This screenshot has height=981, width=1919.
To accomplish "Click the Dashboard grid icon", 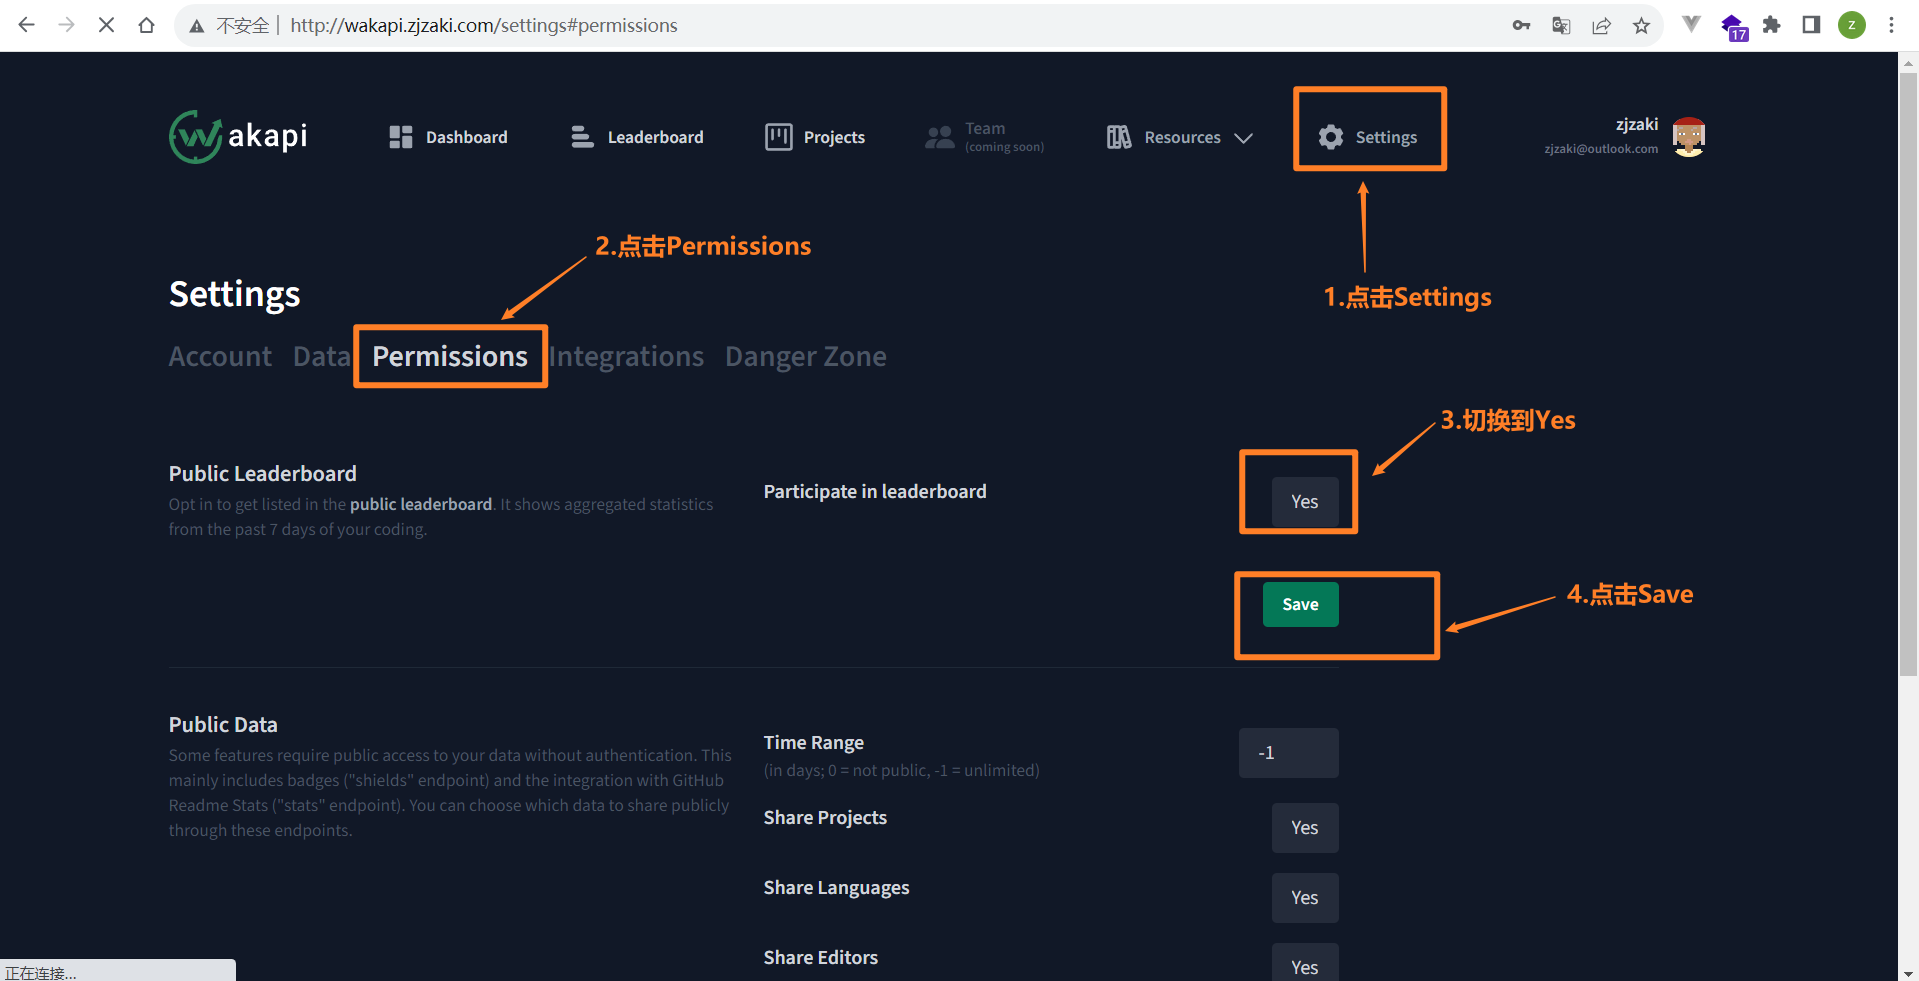I will point(401,137).
